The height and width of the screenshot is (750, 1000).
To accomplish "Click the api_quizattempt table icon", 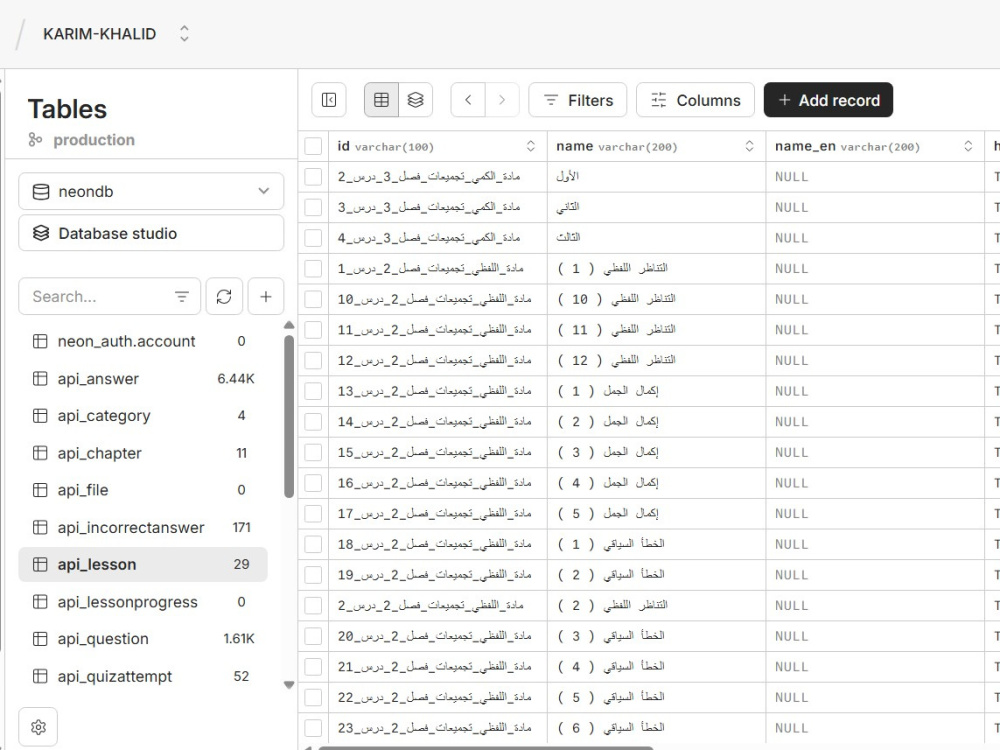I will 40,676.
